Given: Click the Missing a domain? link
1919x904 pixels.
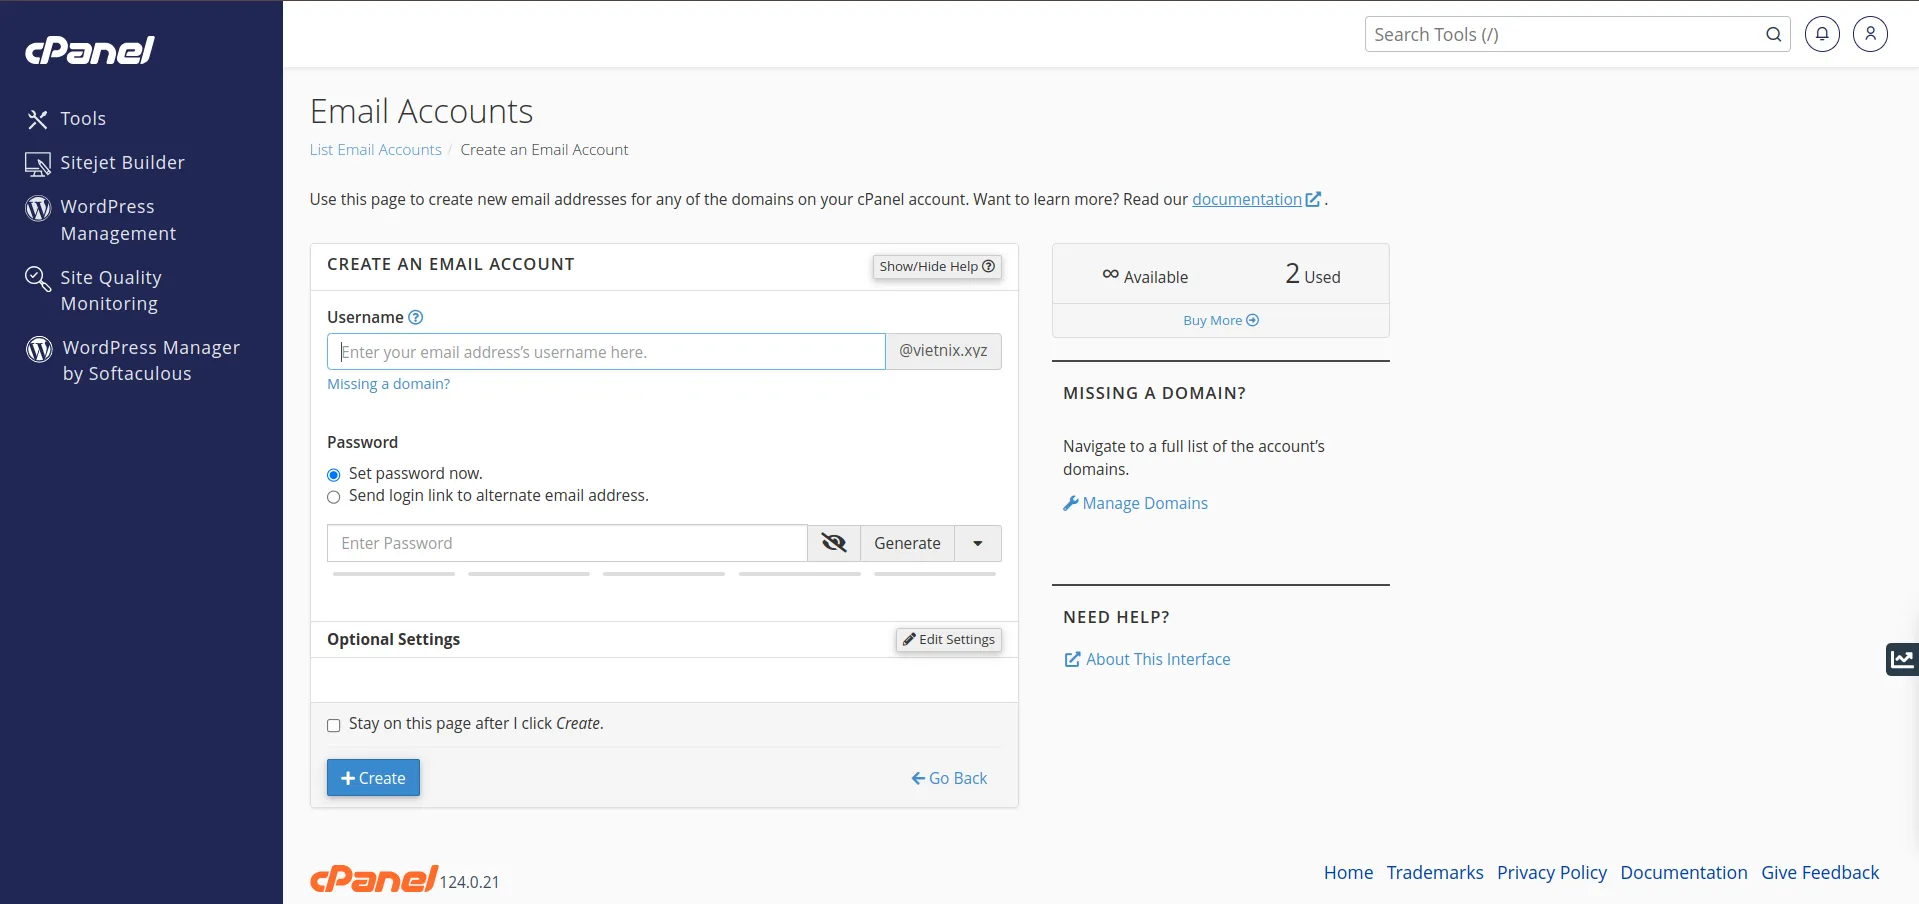Looking at the screenshot, I should click(388, 384).
